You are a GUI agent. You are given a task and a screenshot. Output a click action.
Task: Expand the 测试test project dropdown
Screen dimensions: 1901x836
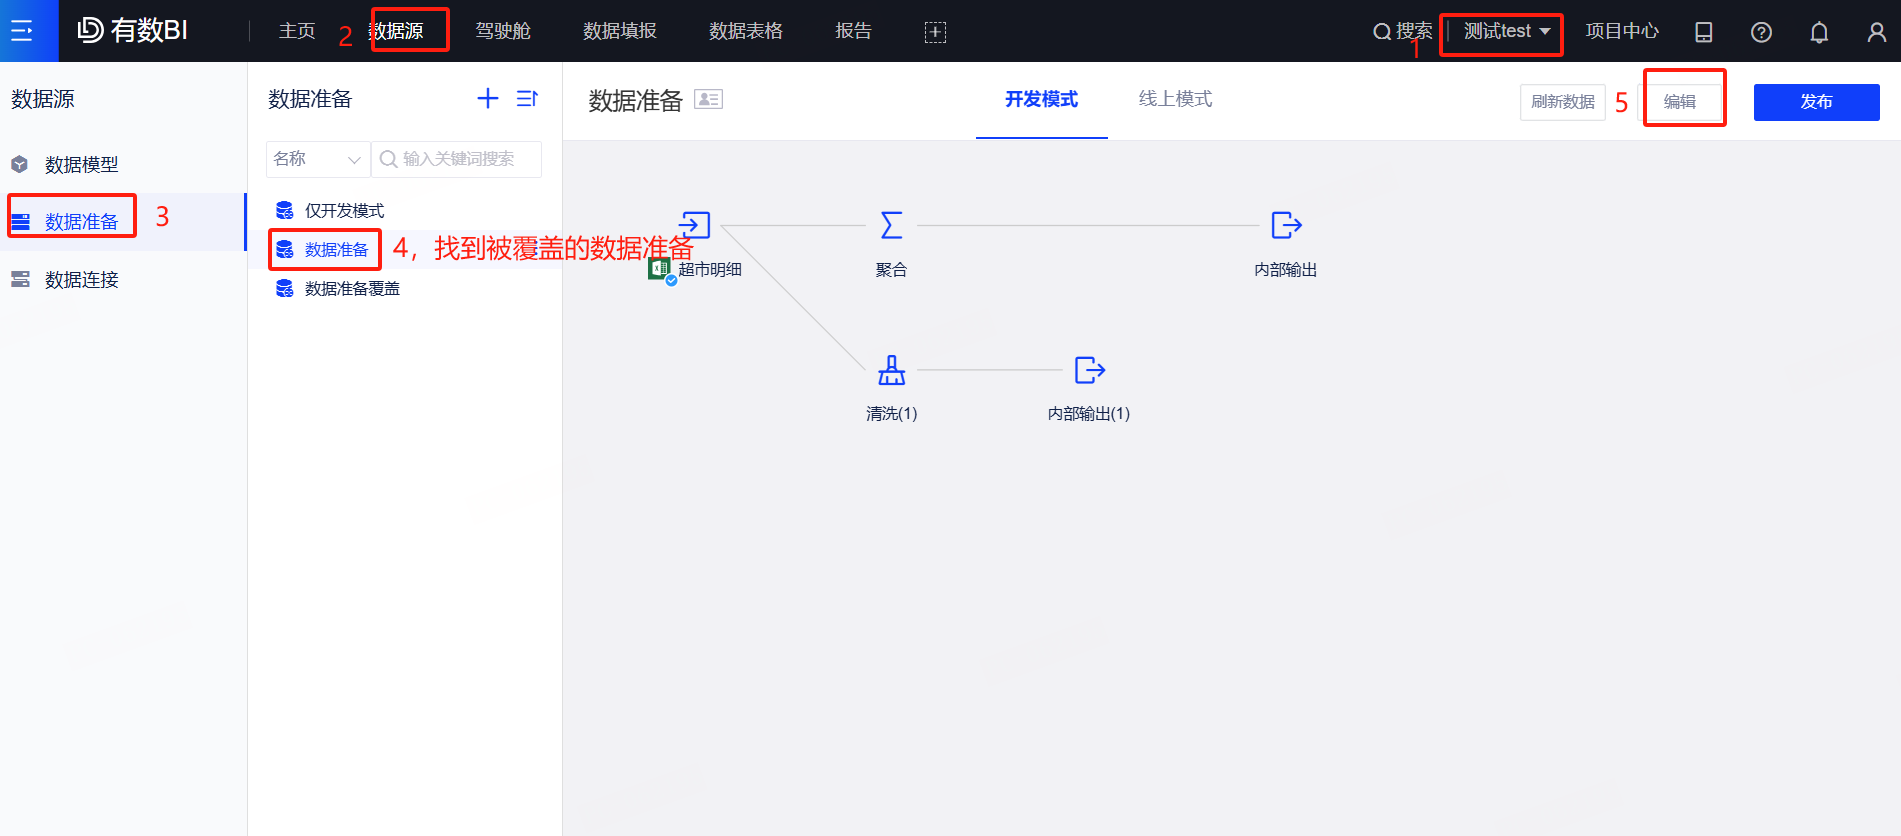[1506, 32]
